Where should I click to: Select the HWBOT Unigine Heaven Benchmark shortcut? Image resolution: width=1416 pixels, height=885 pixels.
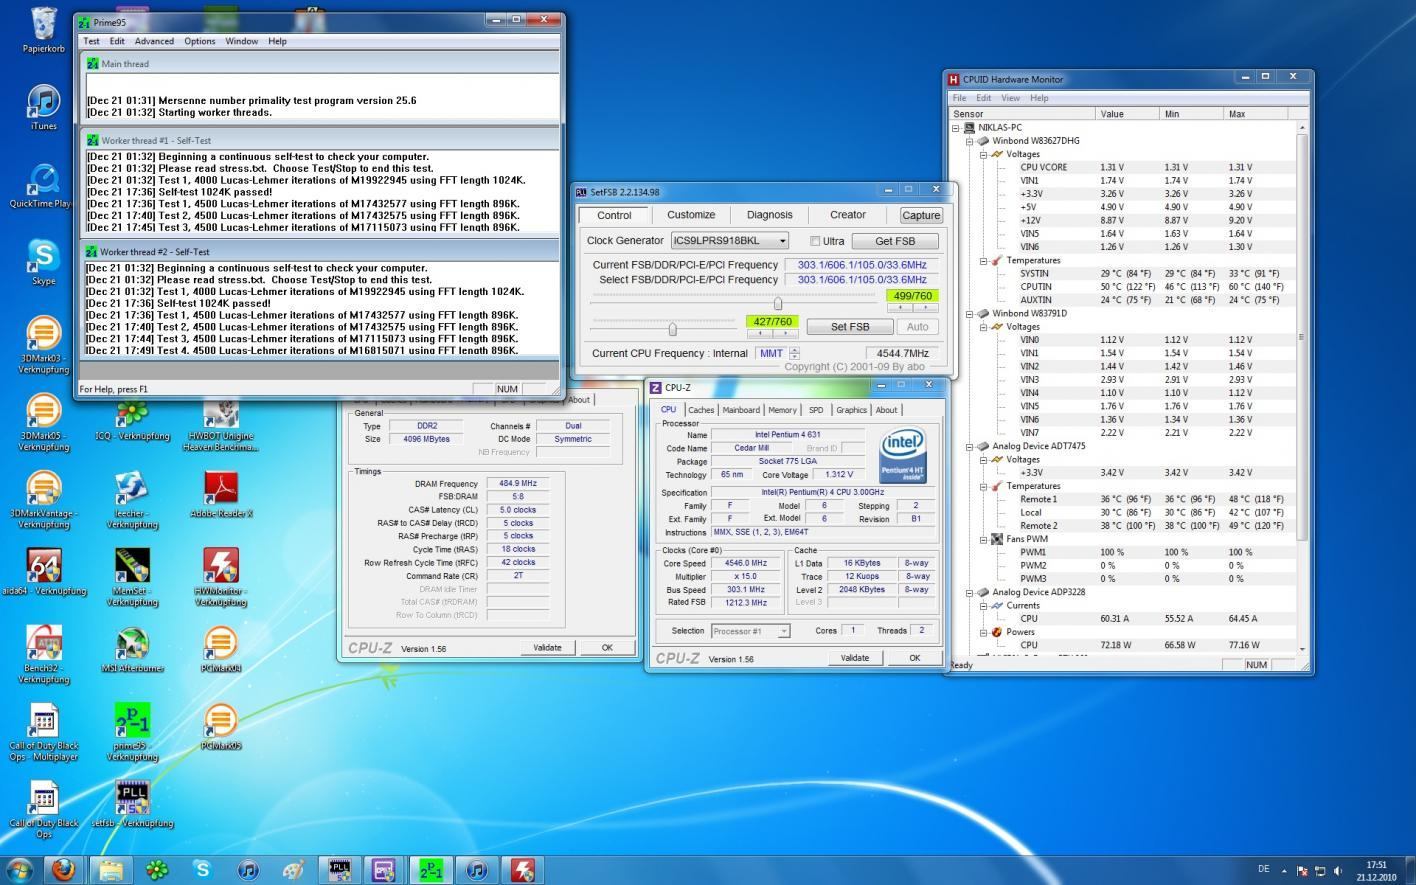(220, 423)
